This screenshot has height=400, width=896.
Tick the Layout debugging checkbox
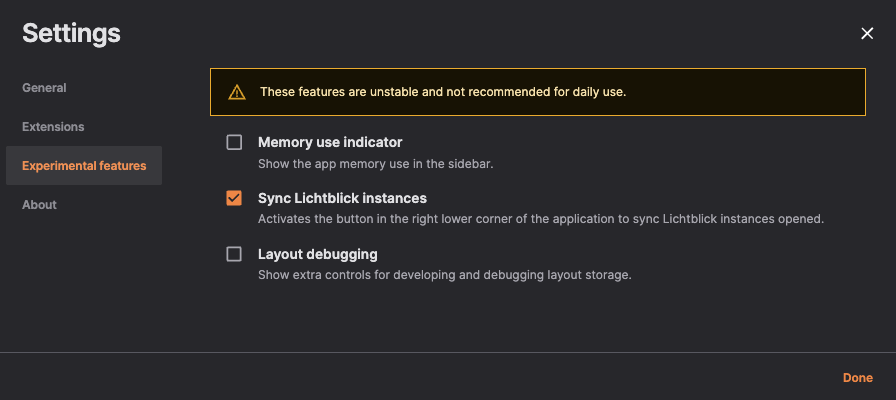pos(234,254)
